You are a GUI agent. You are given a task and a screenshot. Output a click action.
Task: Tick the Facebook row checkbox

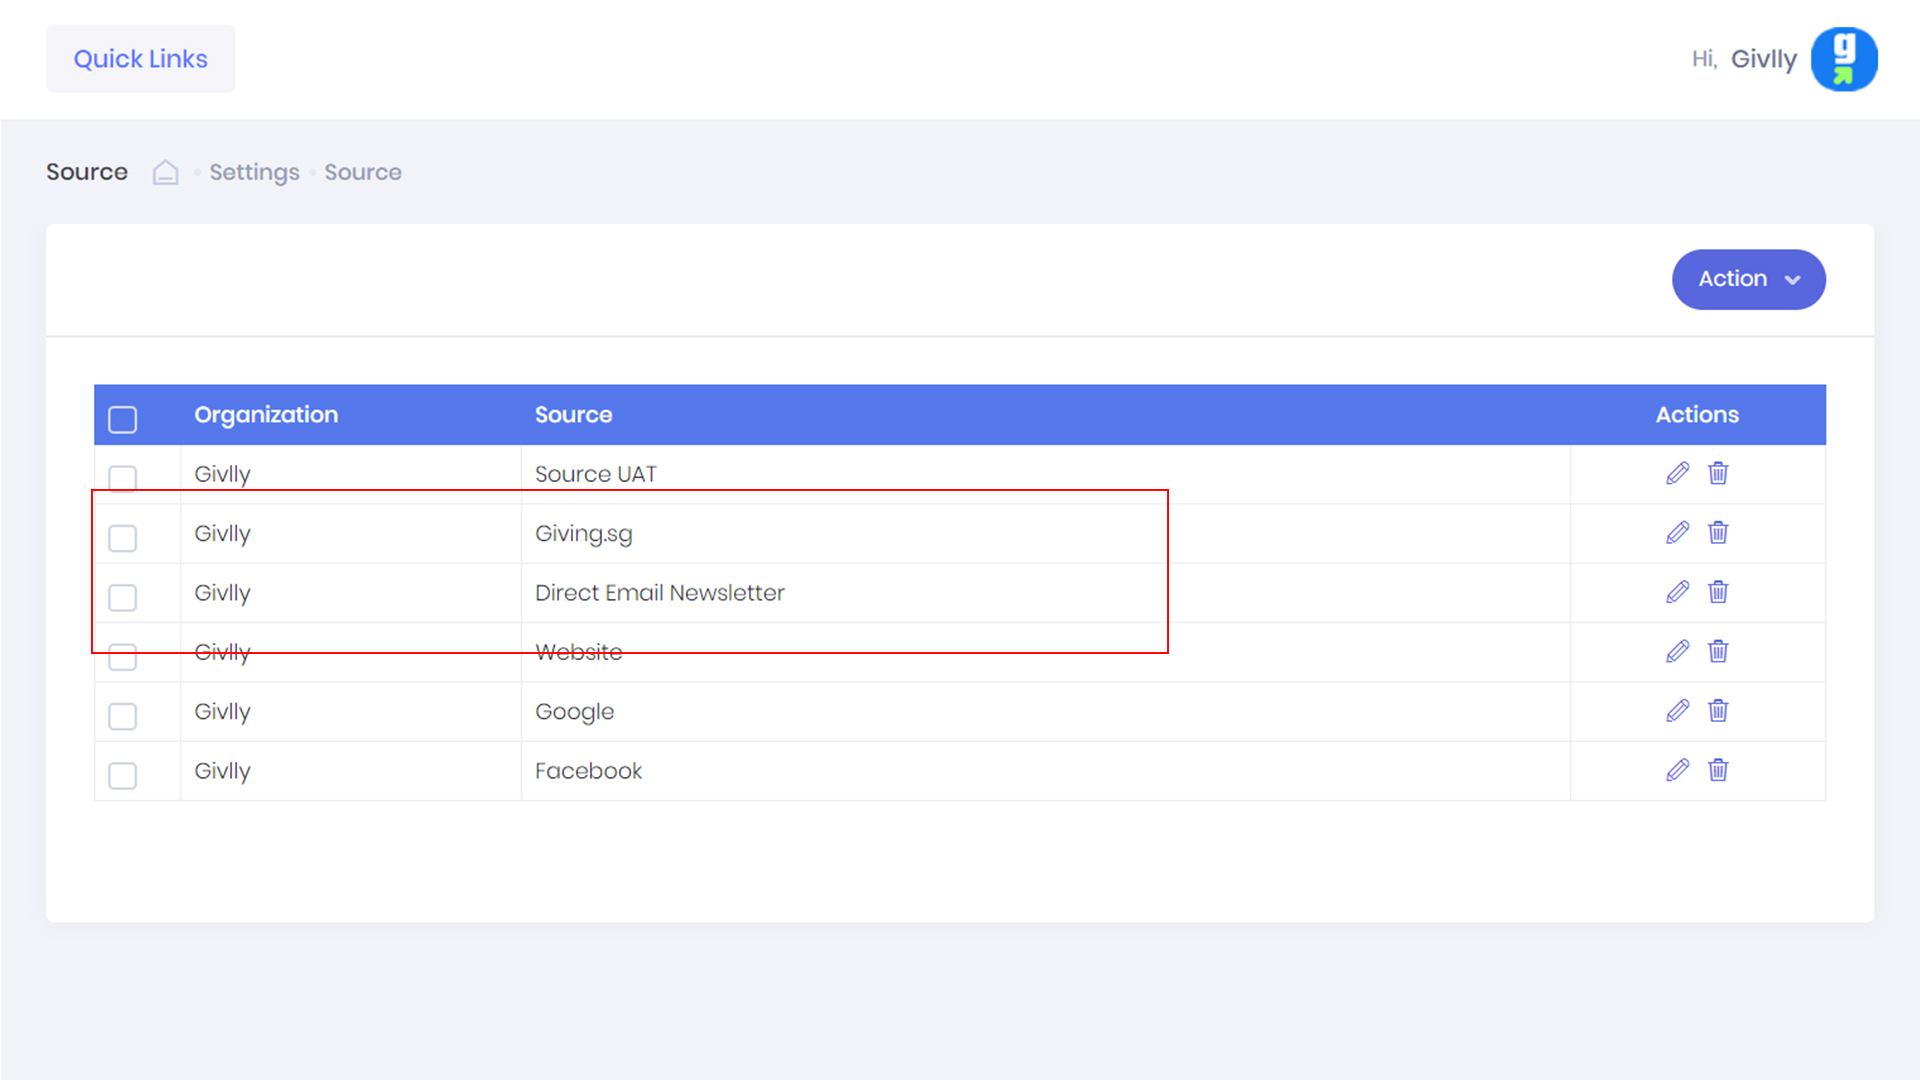pos(123,775)
